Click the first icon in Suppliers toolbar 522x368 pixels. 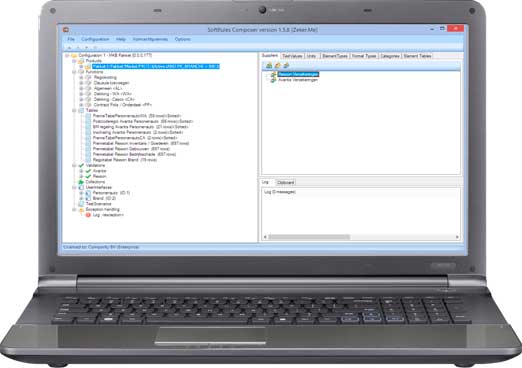click(269, 66)
